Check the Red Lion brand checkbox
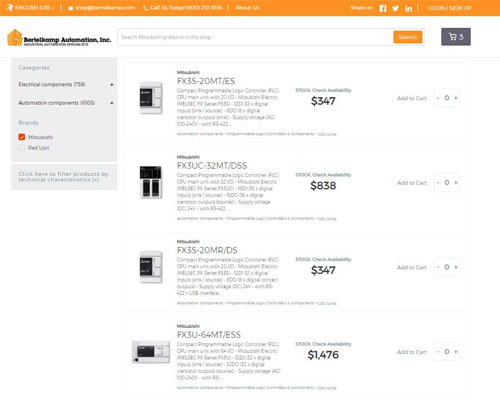500x400 pixels. click(22, 148)
